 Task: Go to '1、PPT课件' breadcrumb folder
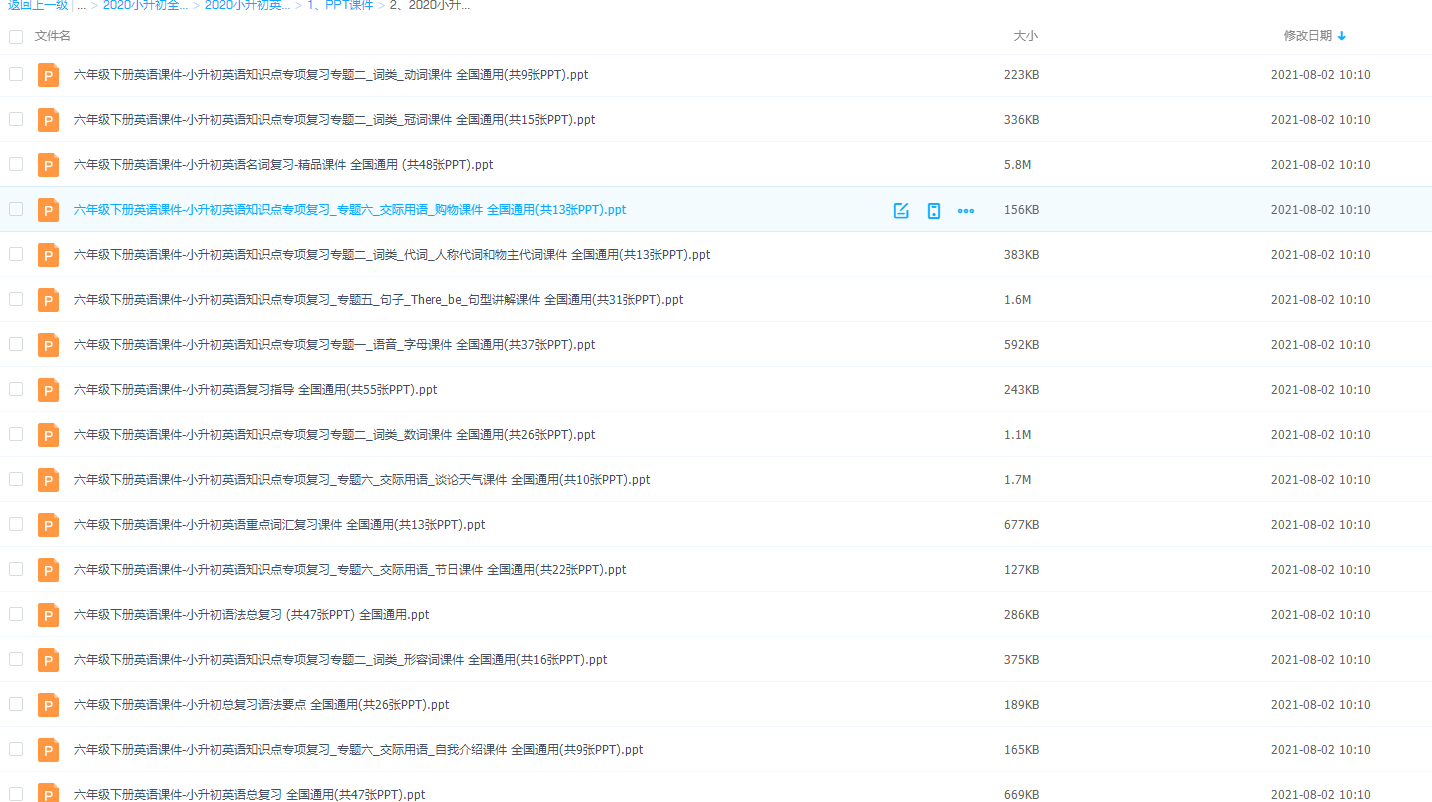(340, 5)
